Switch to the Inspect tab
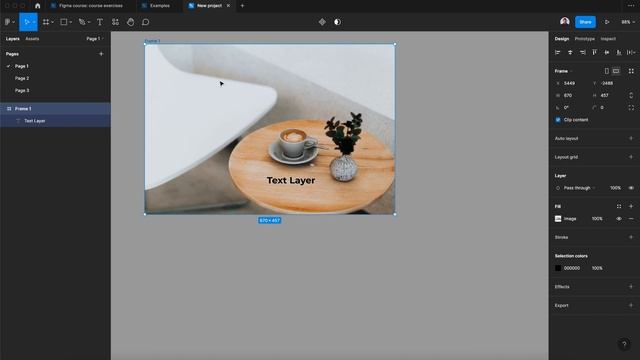 click(608, 39)
